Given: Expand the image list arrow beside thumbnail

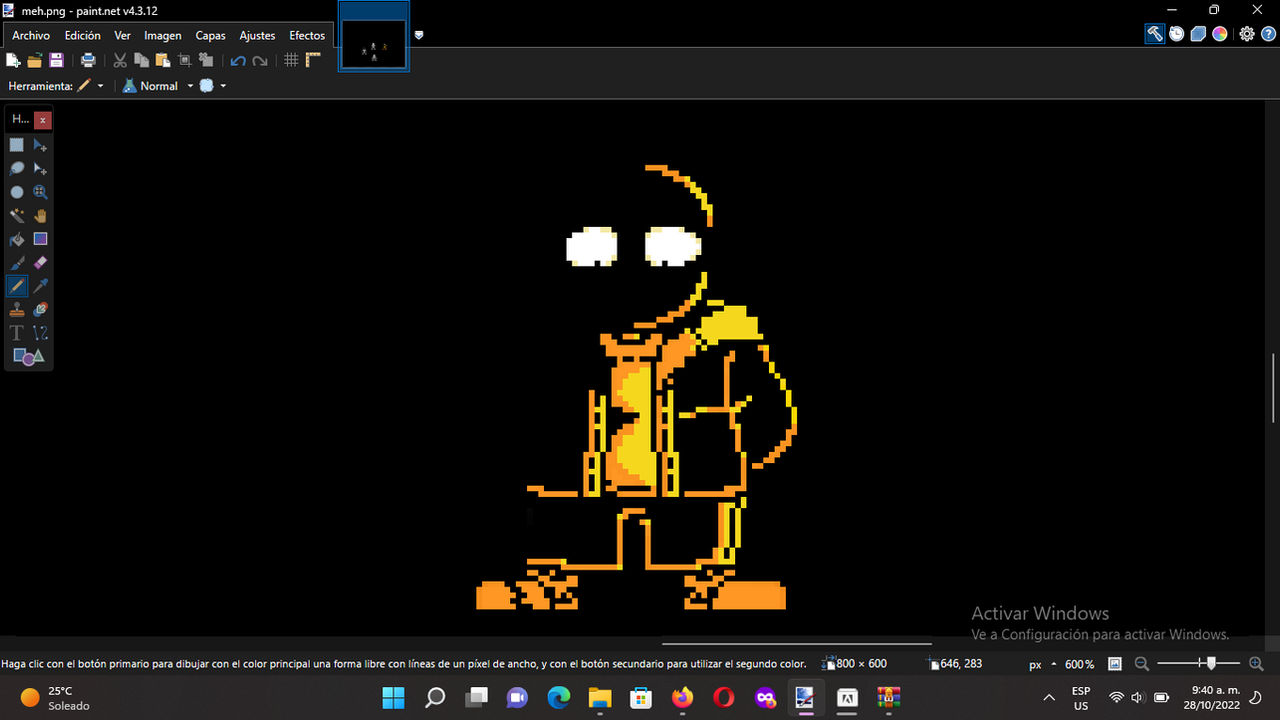Looking at the screenshot, I should tap(419, 35).
